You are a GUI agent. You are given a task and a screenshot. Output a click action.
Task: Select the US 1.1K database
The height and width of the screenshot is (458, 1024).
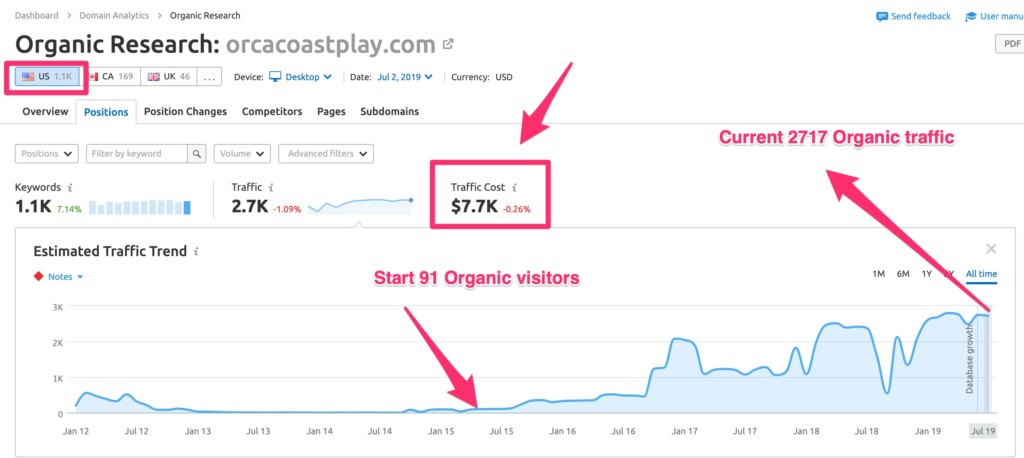pyautogui.click(x=46, y=76)
